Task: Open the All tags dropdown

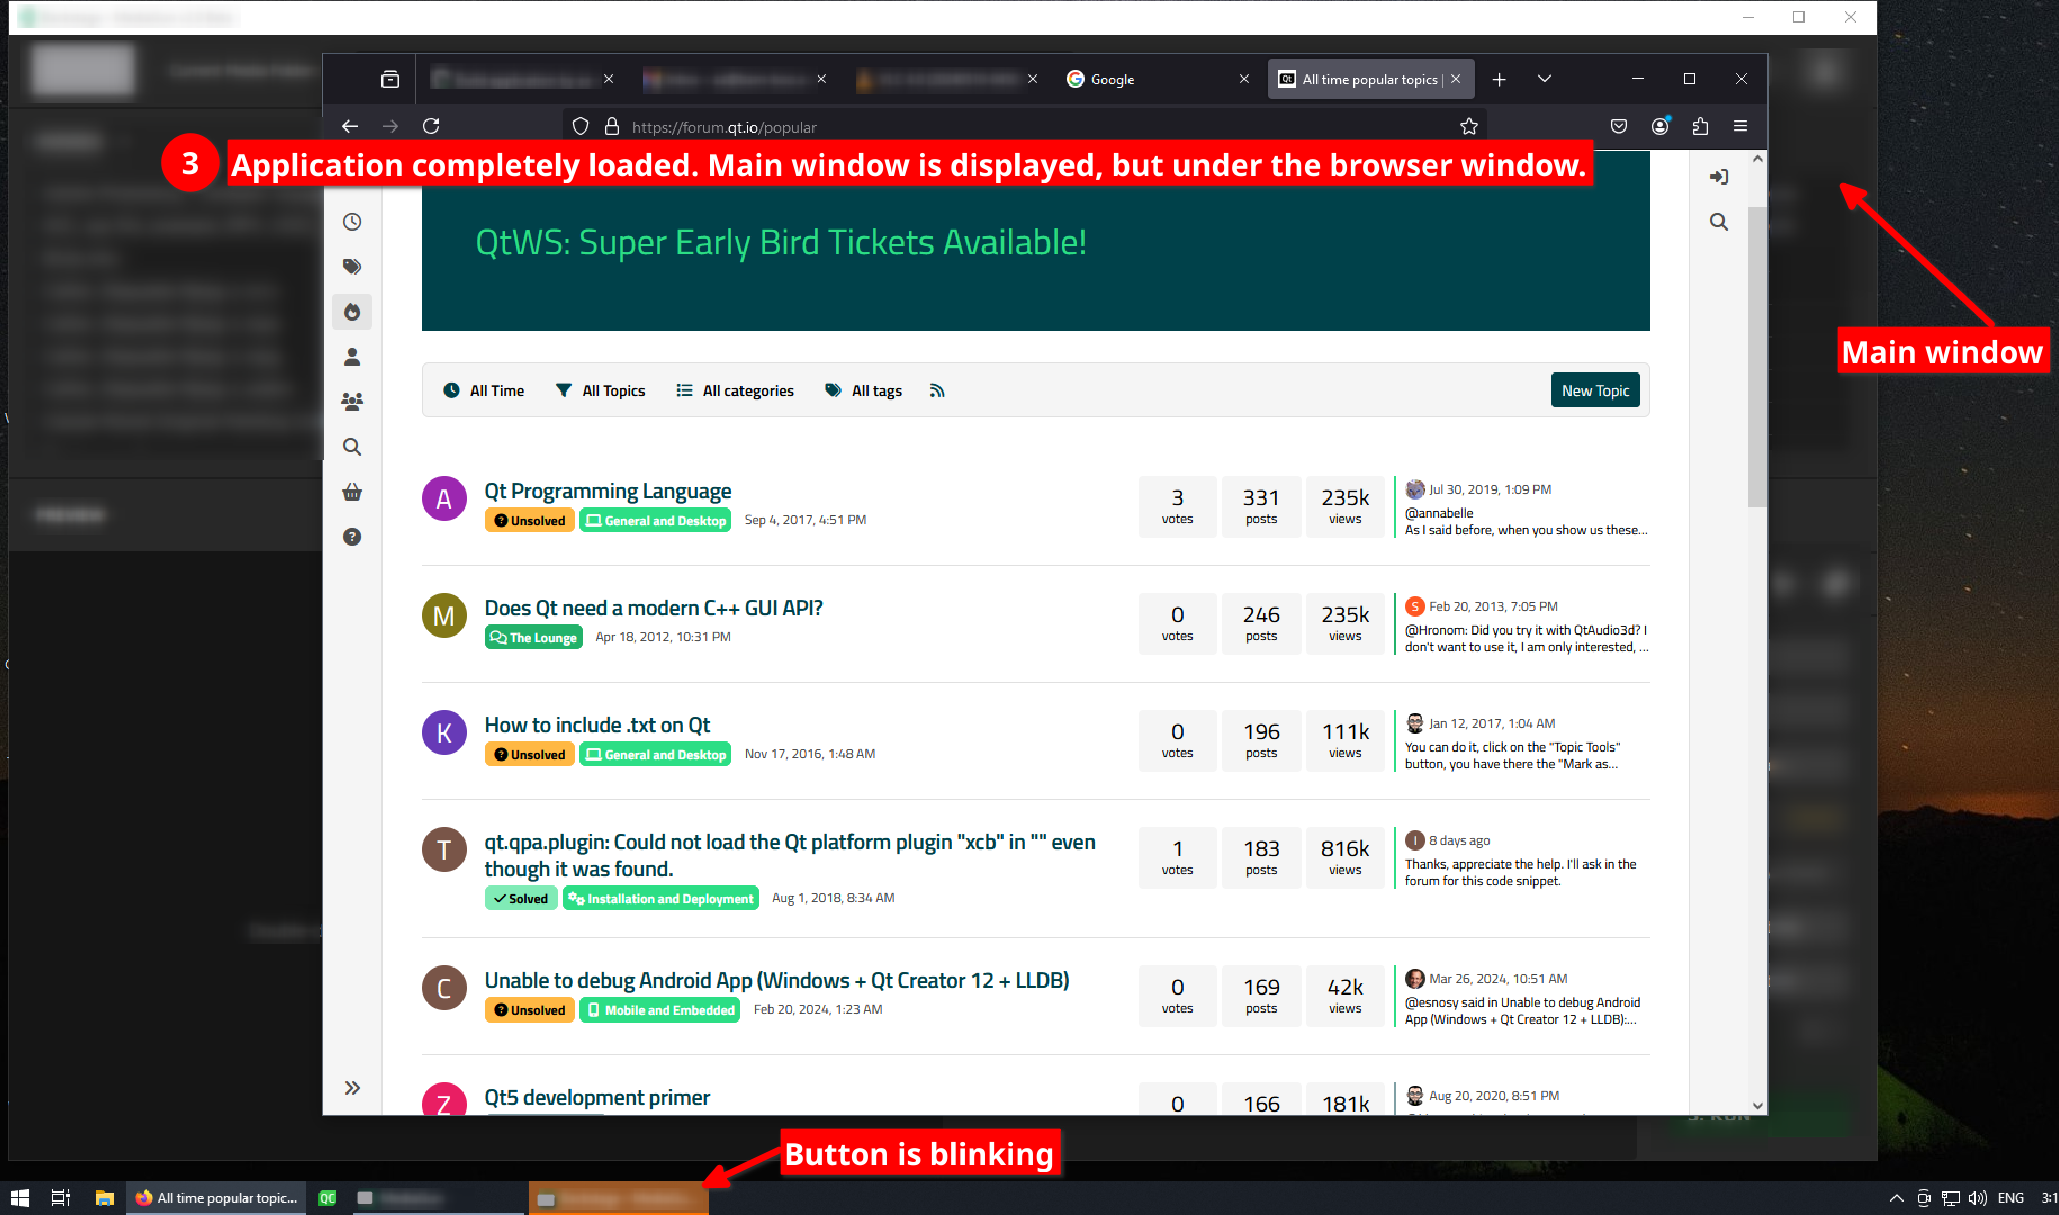Action: [x=864, y=391]
